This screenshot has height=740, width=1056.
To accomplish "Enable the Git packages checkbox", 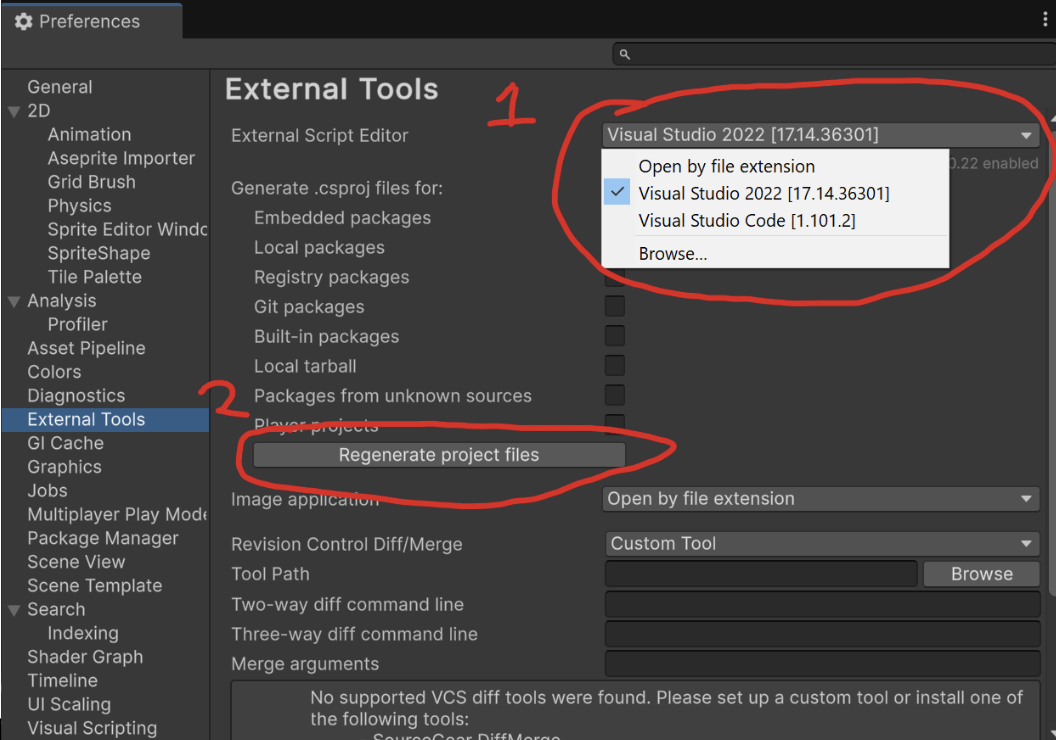I will click(x=614, y=306).
